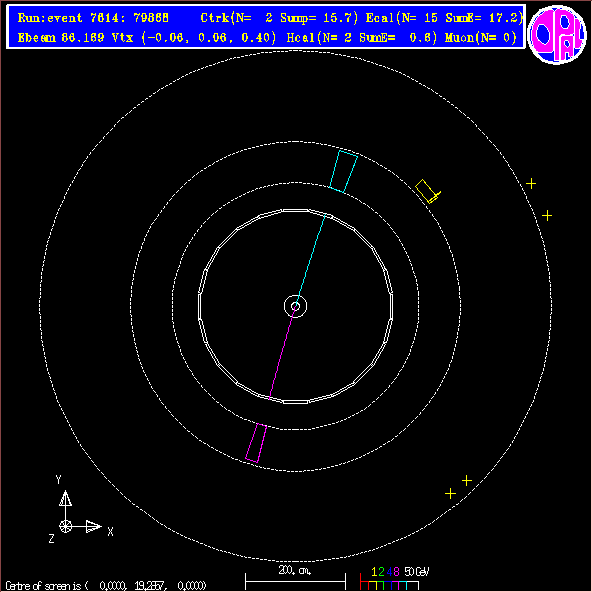Select the cyan calorimeter cluster box
The height and width of the screenshot is (593, 593).
pos(343,172)
